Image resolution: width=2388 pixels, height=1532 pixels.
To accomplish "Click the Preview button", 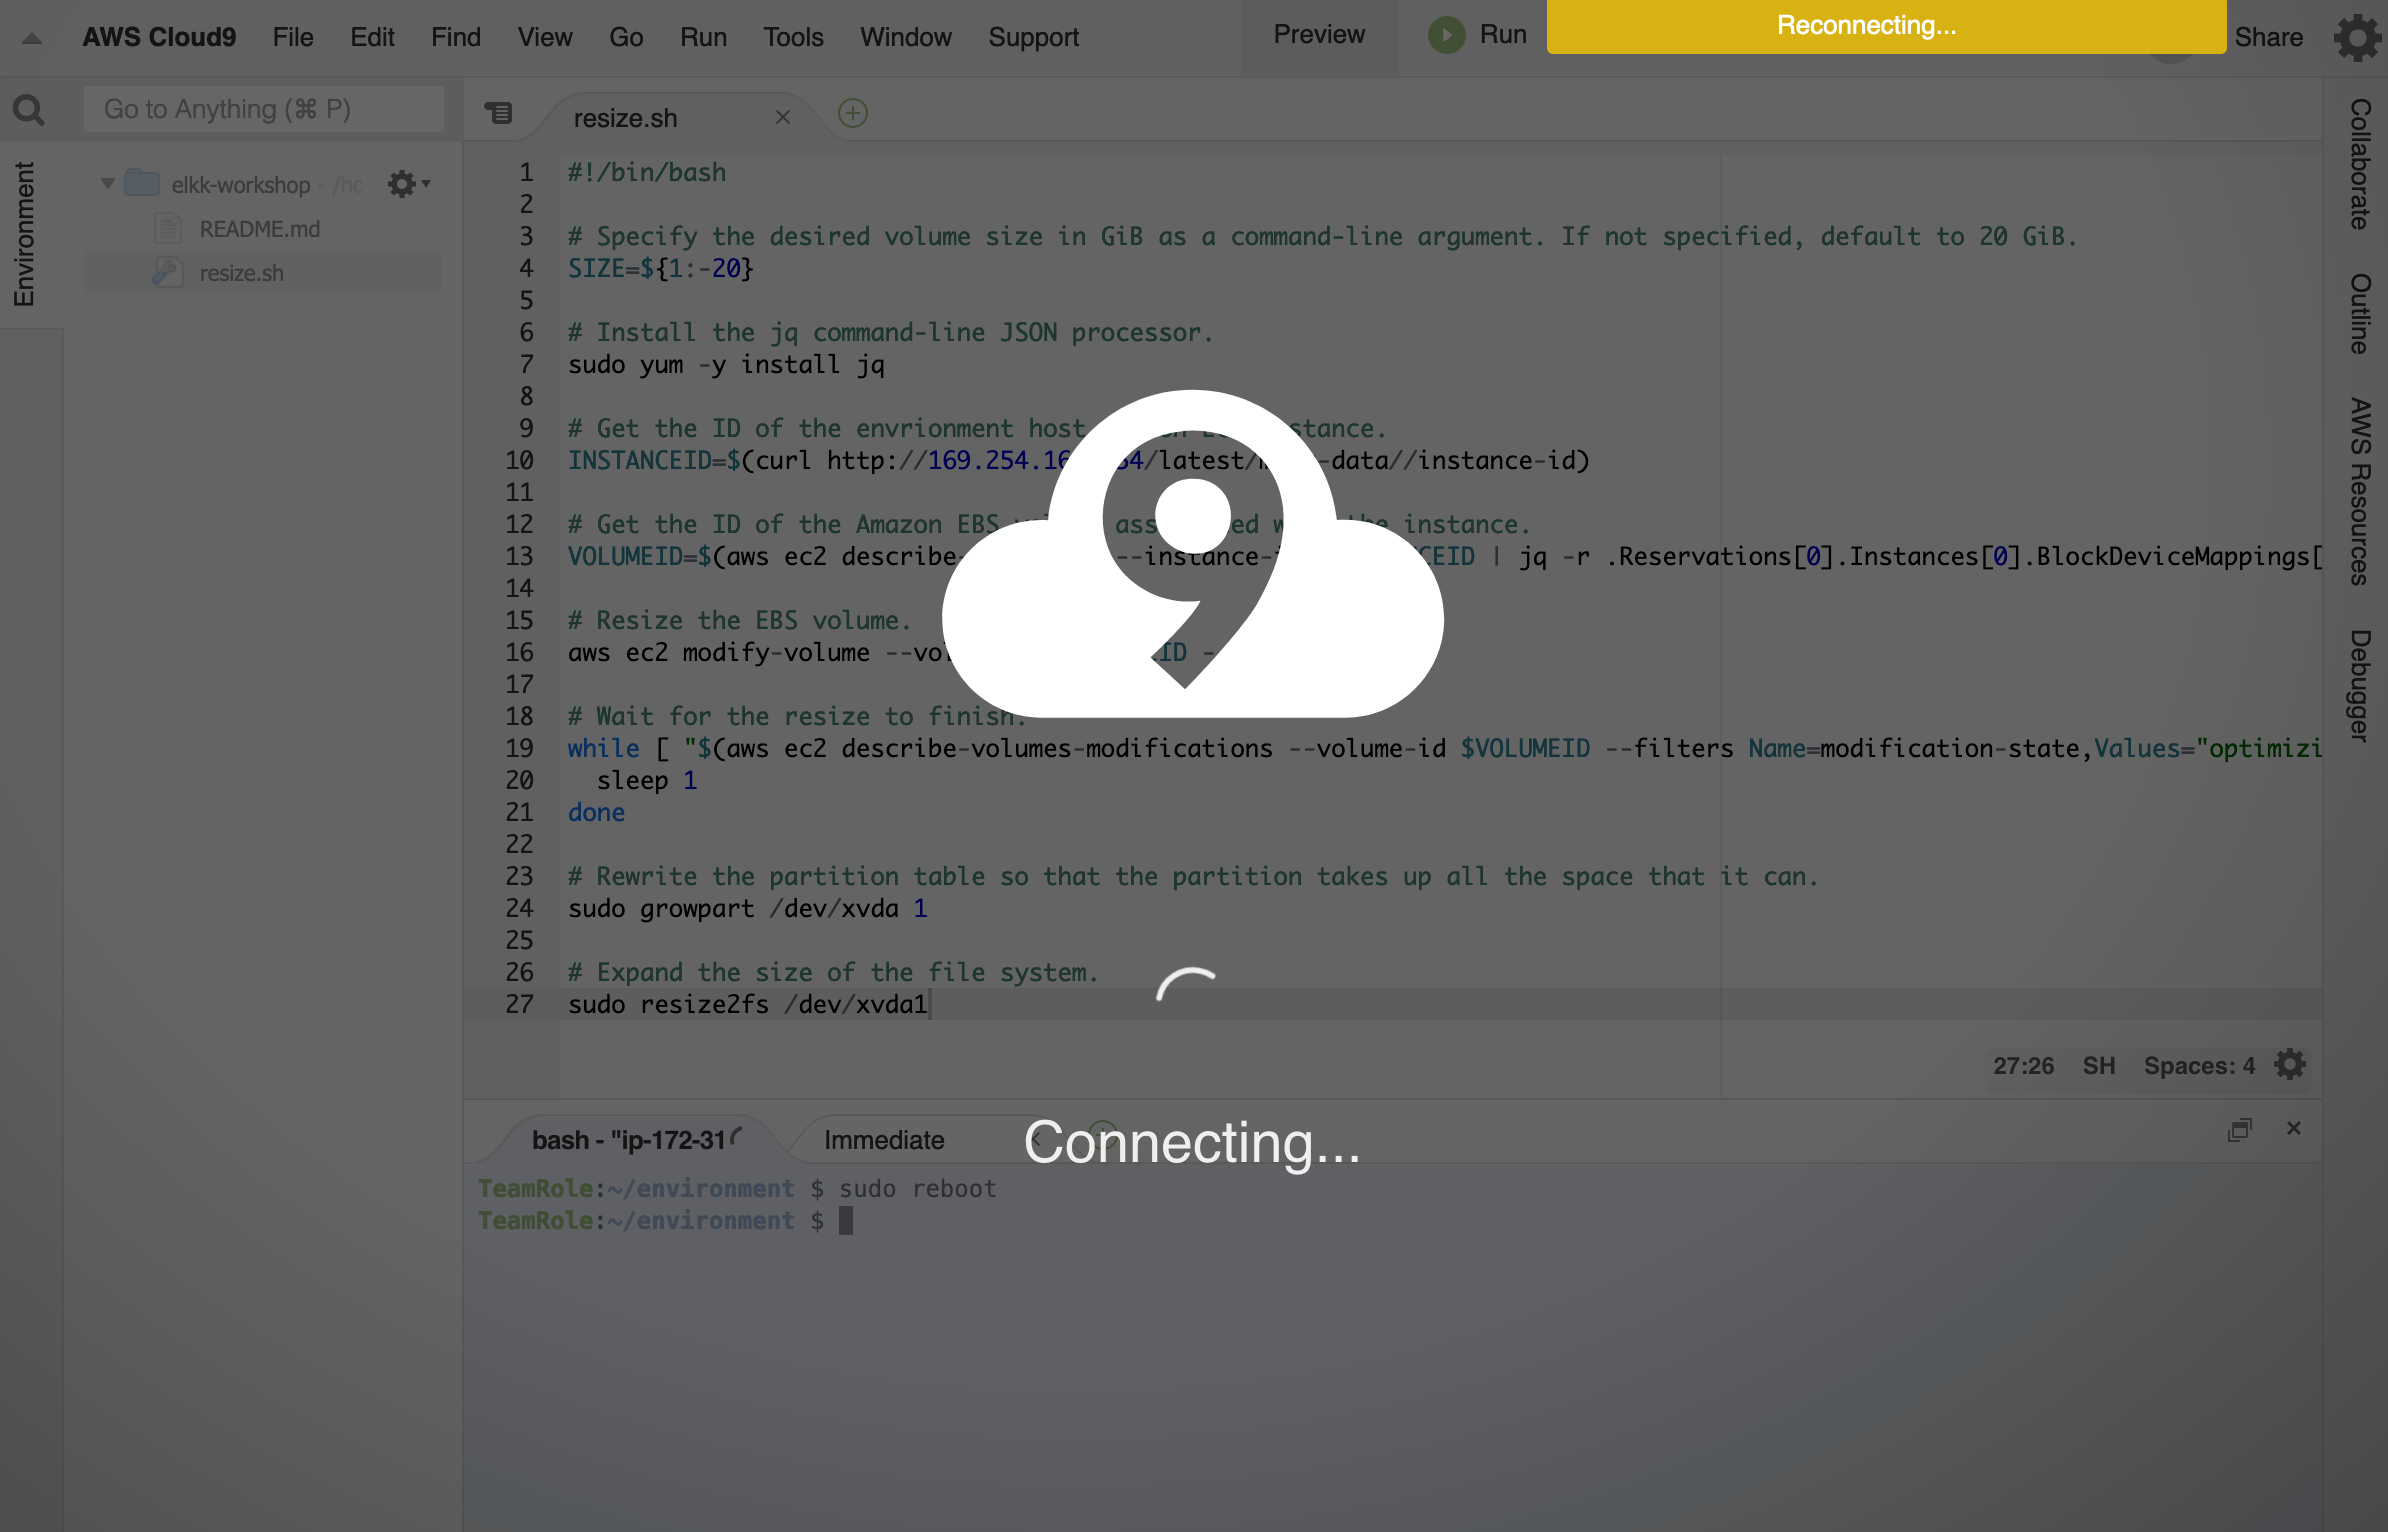I will pos(1319,35).
